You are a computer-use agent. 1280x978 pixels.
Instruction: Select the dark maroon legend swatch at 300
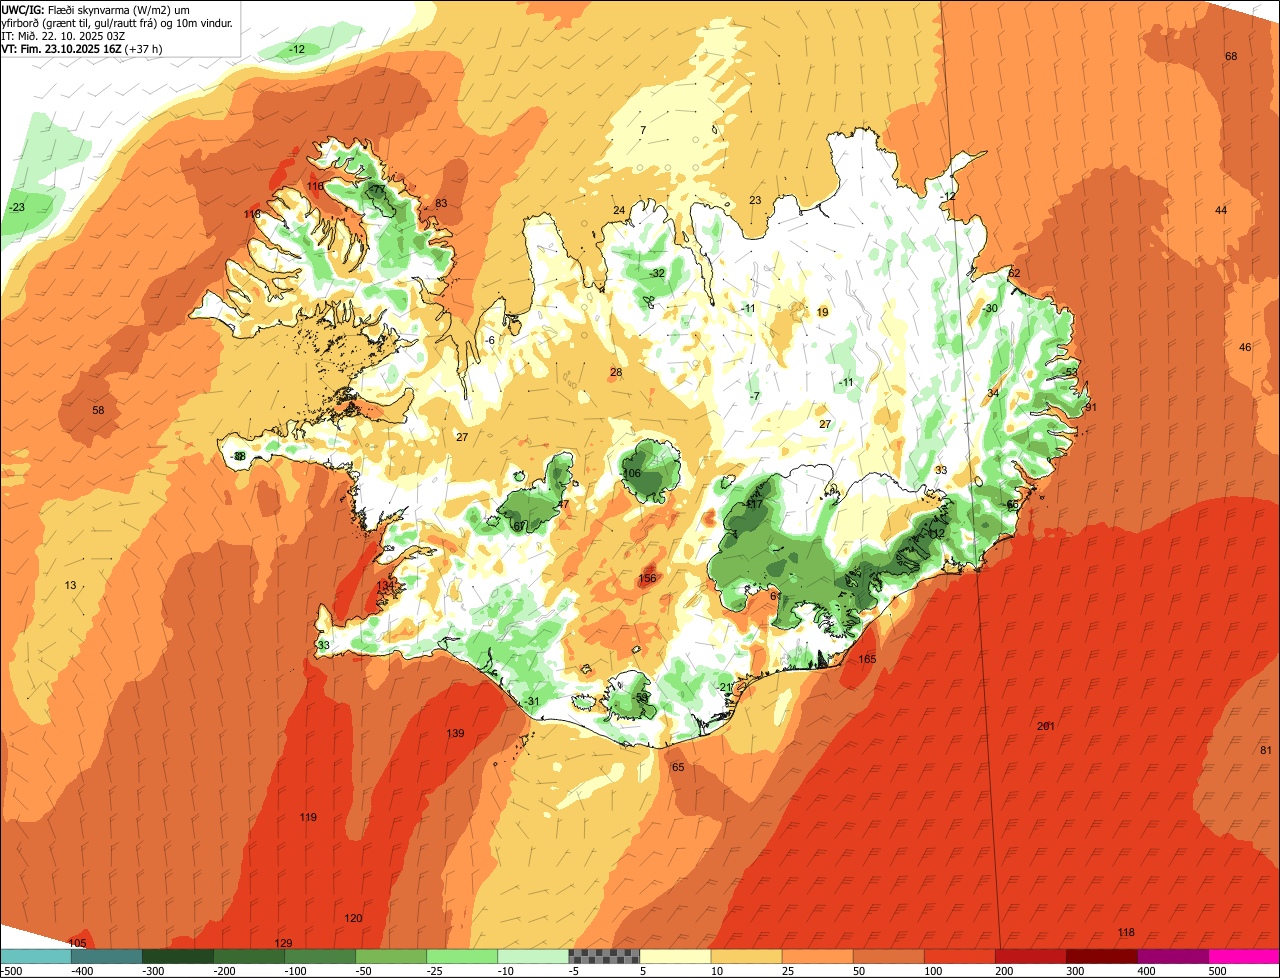pyautogui.click(x=1101, y=956)
